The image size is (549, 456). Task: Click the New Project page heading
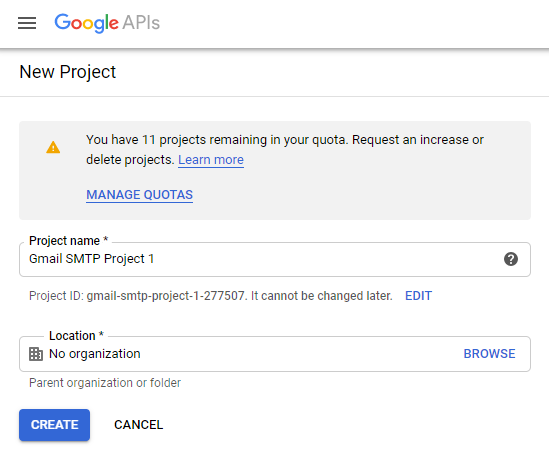pos(68,72)
